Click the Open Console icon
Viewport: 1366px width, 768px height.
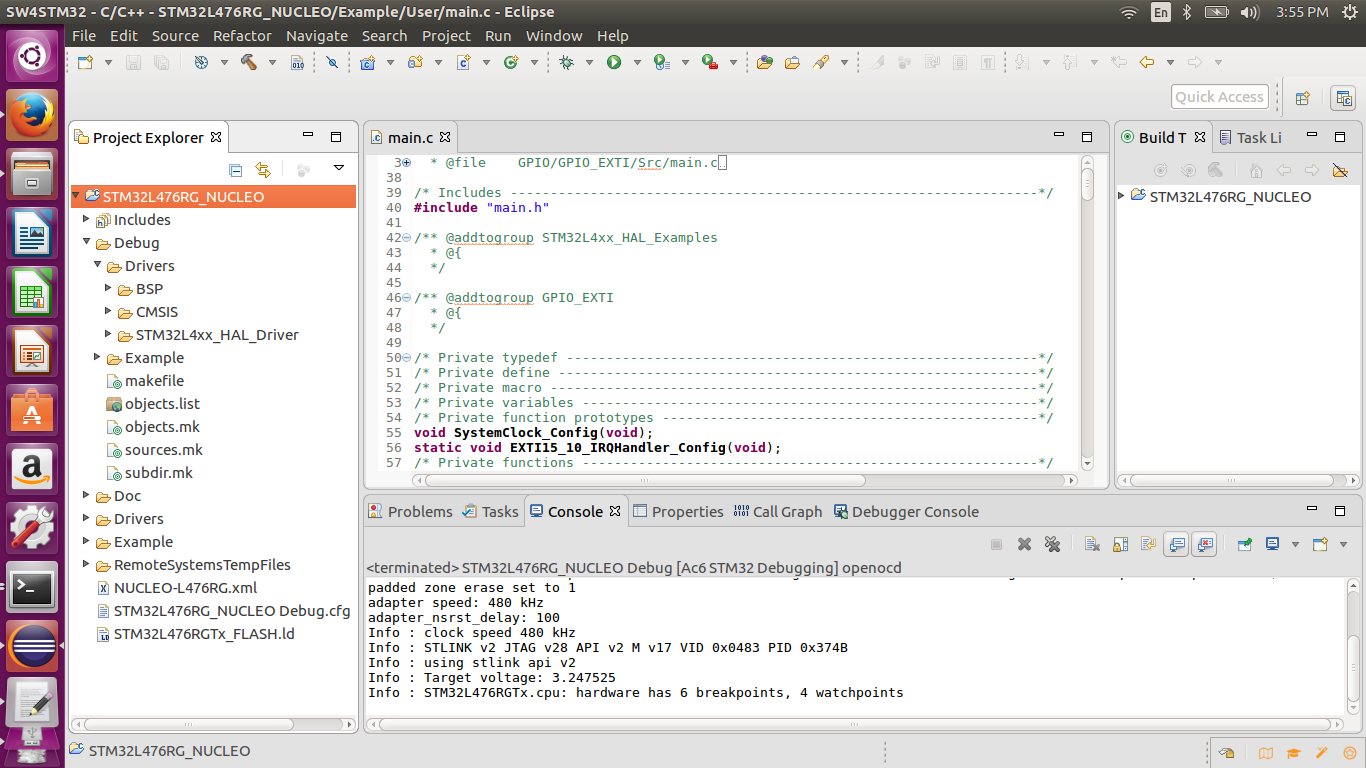point(1319,544)
